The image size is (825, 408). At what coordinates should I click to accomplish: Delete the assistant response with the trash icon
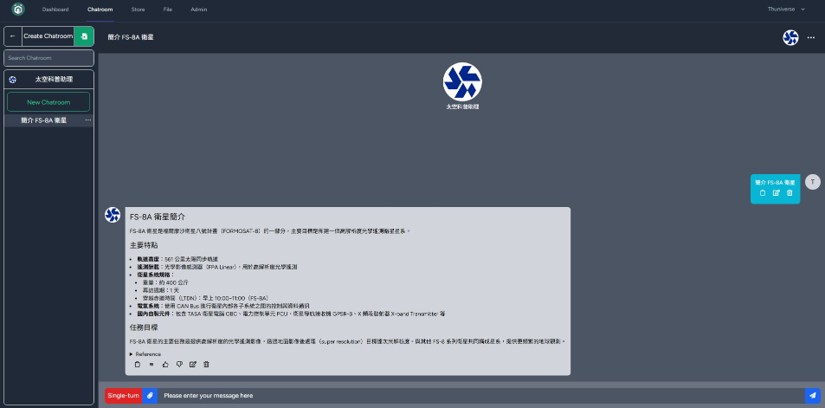tap(207, 364)
